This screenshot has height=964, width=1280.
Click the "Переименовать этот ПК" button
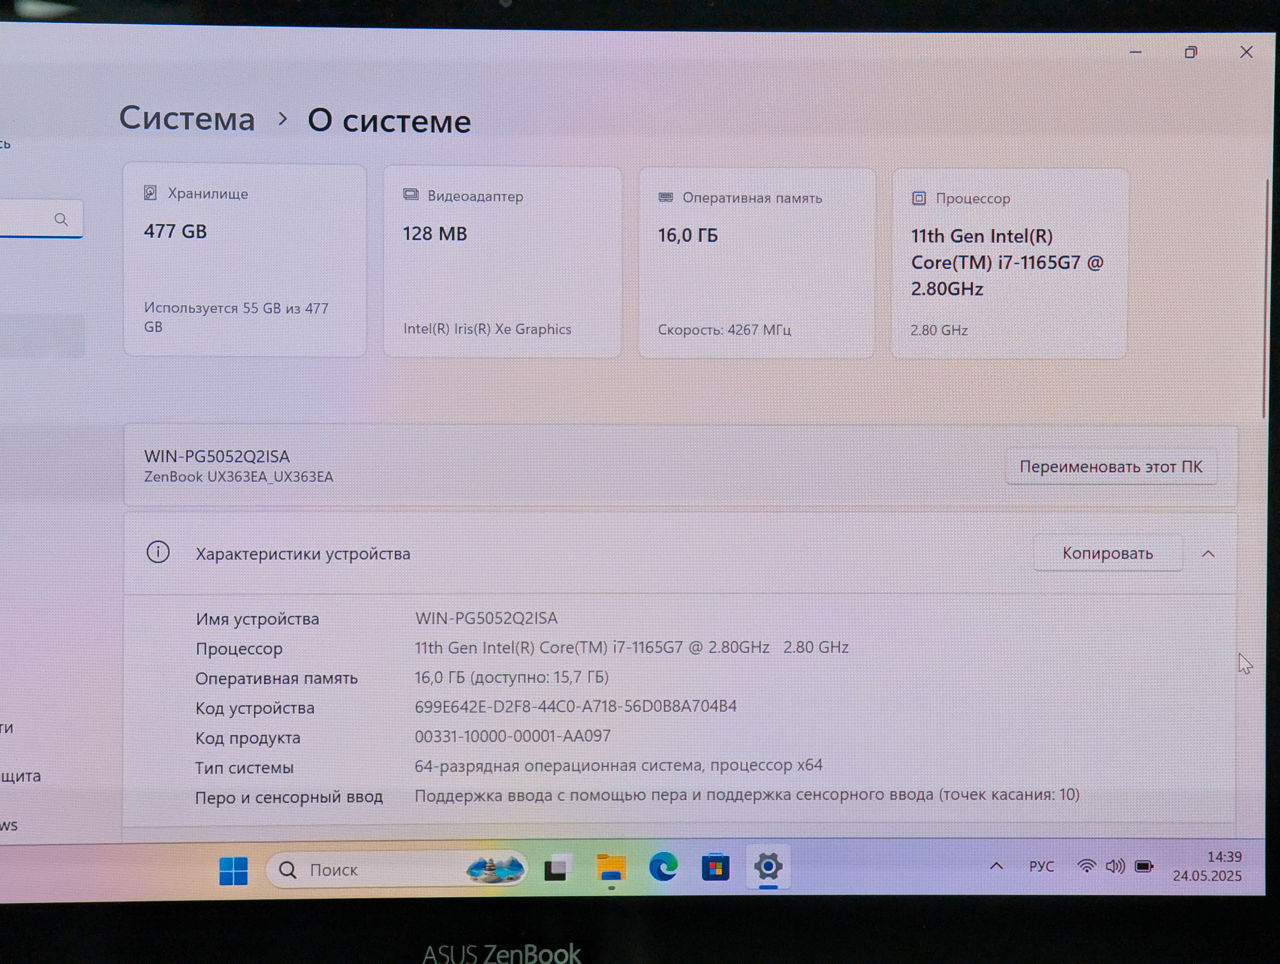point(1111,467)
